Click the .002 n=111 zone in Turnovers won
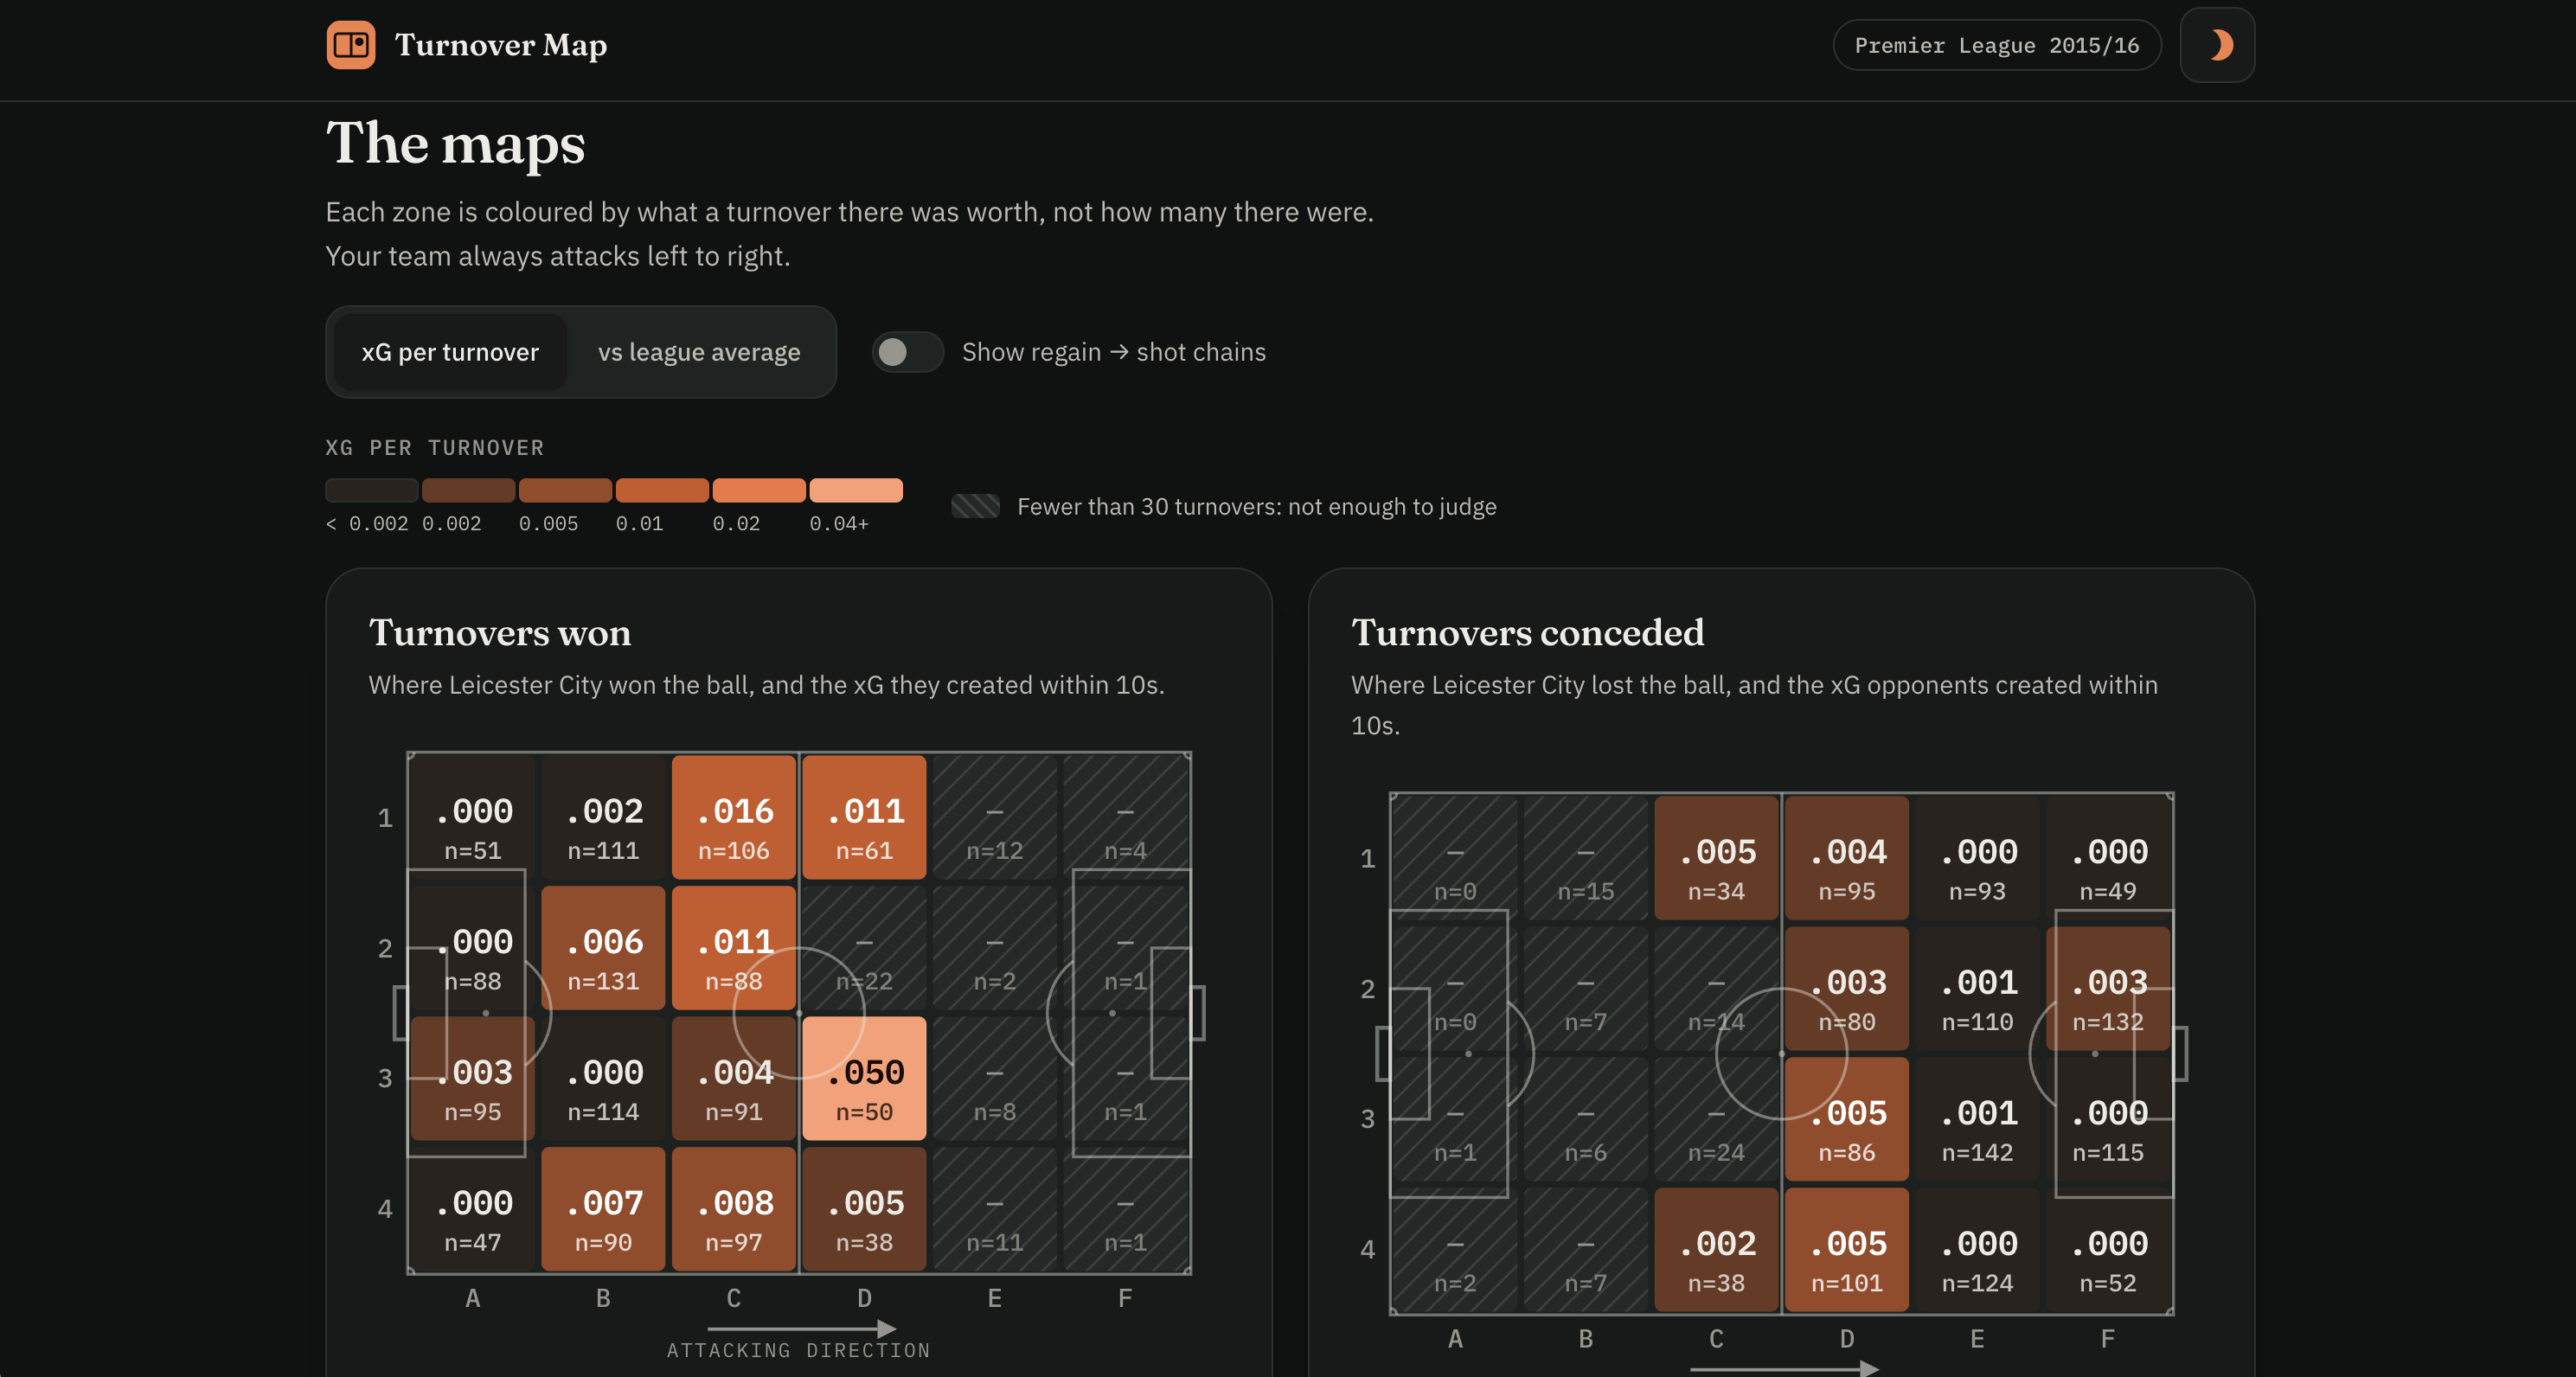2576x1377 pixels. 603,818
